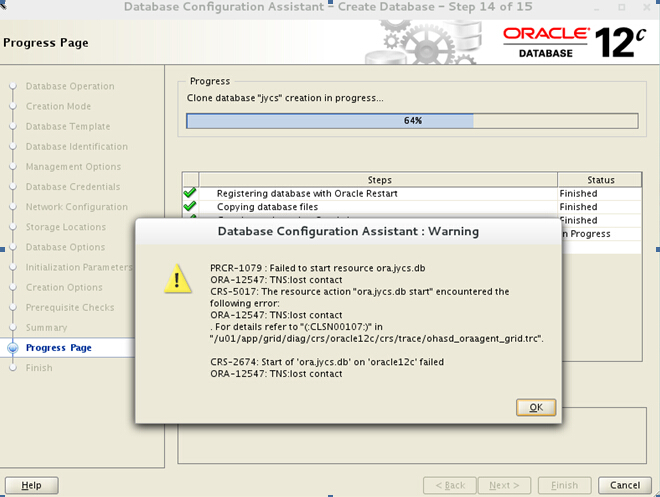Viewport: 660px width, 497px height.
Task: Click the Oracle Database 12c logo
Action: click(574, 42)
